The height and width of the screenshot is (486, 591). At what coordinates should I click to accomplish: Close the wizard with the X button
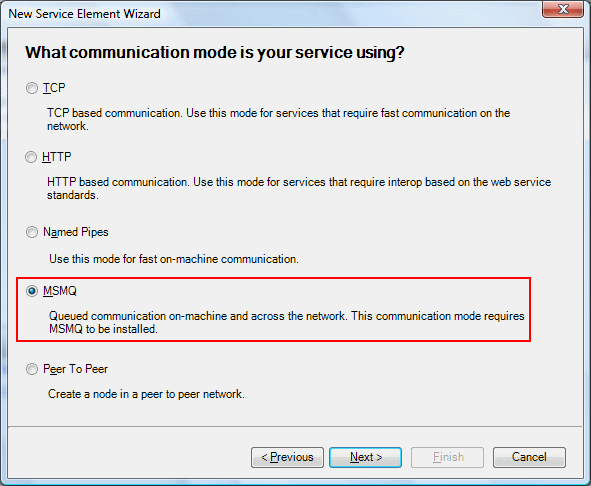(563, 9)
